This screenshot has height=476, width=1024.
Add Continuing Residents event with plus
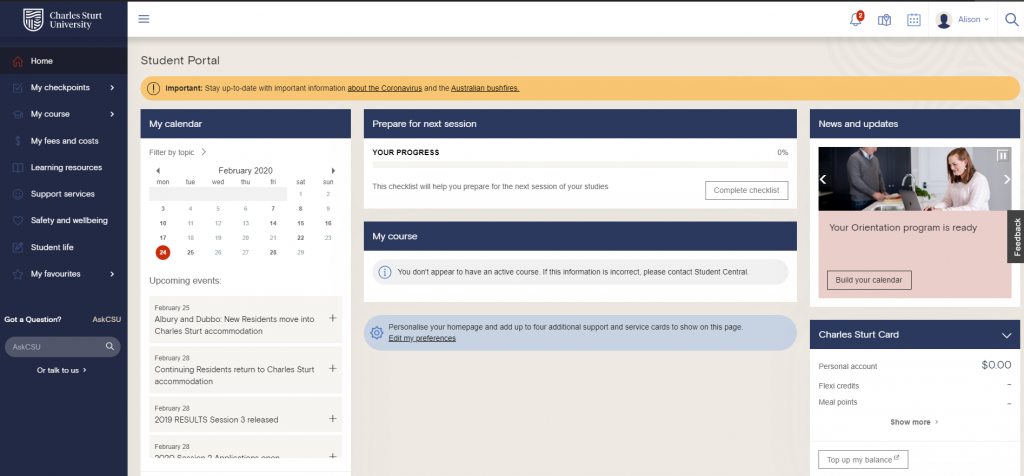tap(332, 368)
